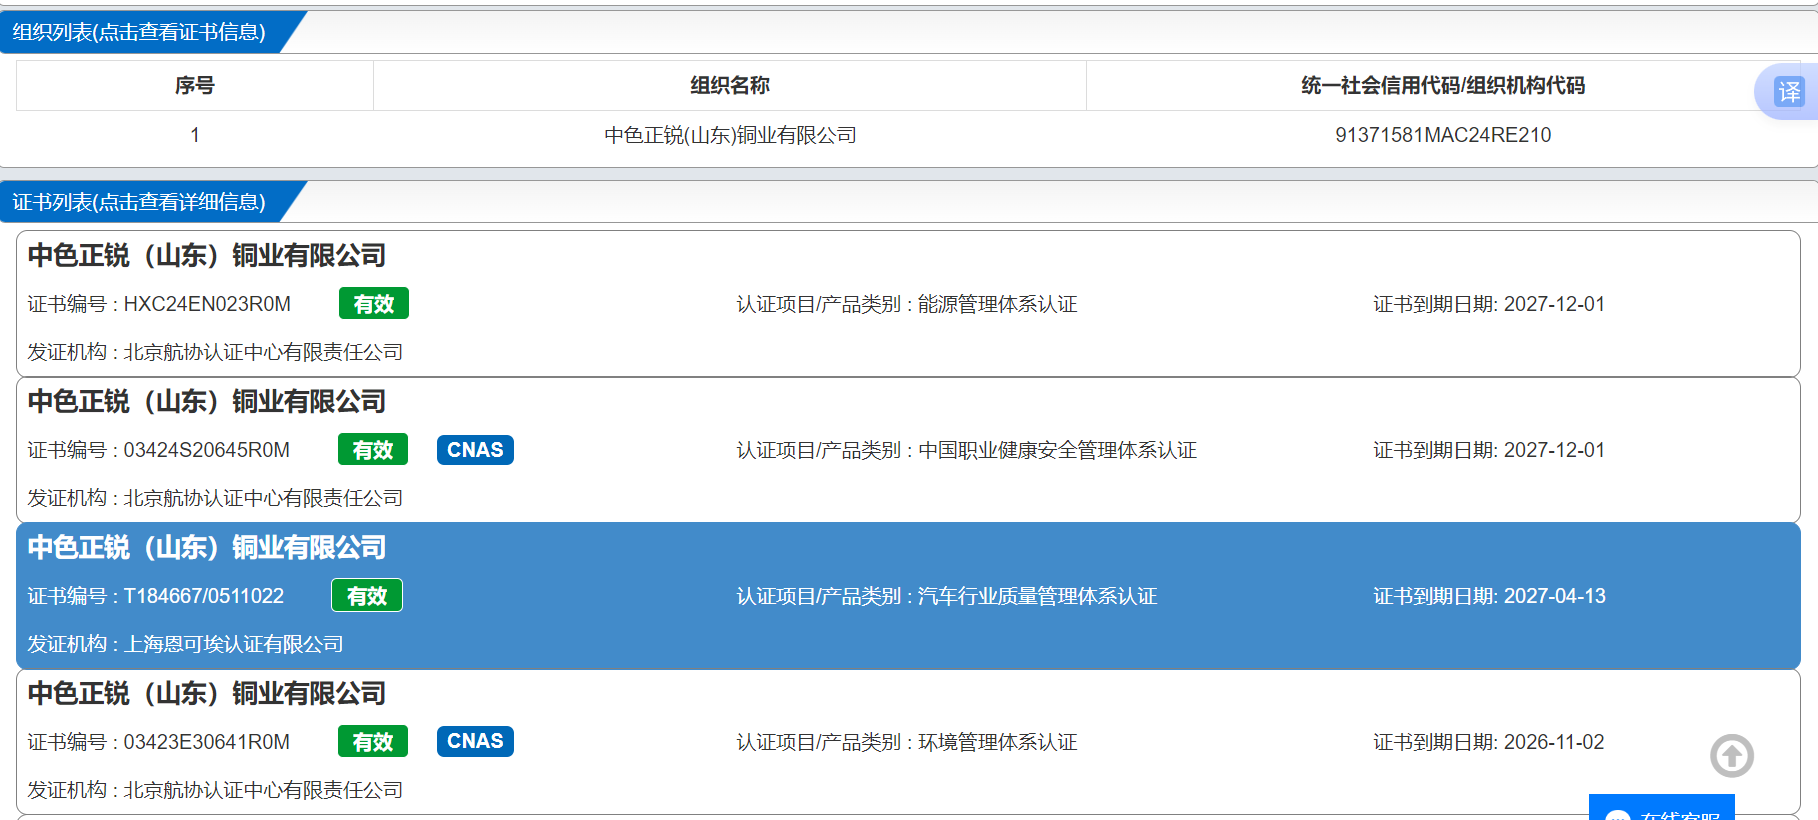The image size is (1818, 820).
Task: Click the CNAS badge for 03423E30641R0M
Action: click(x=475, y=741)
